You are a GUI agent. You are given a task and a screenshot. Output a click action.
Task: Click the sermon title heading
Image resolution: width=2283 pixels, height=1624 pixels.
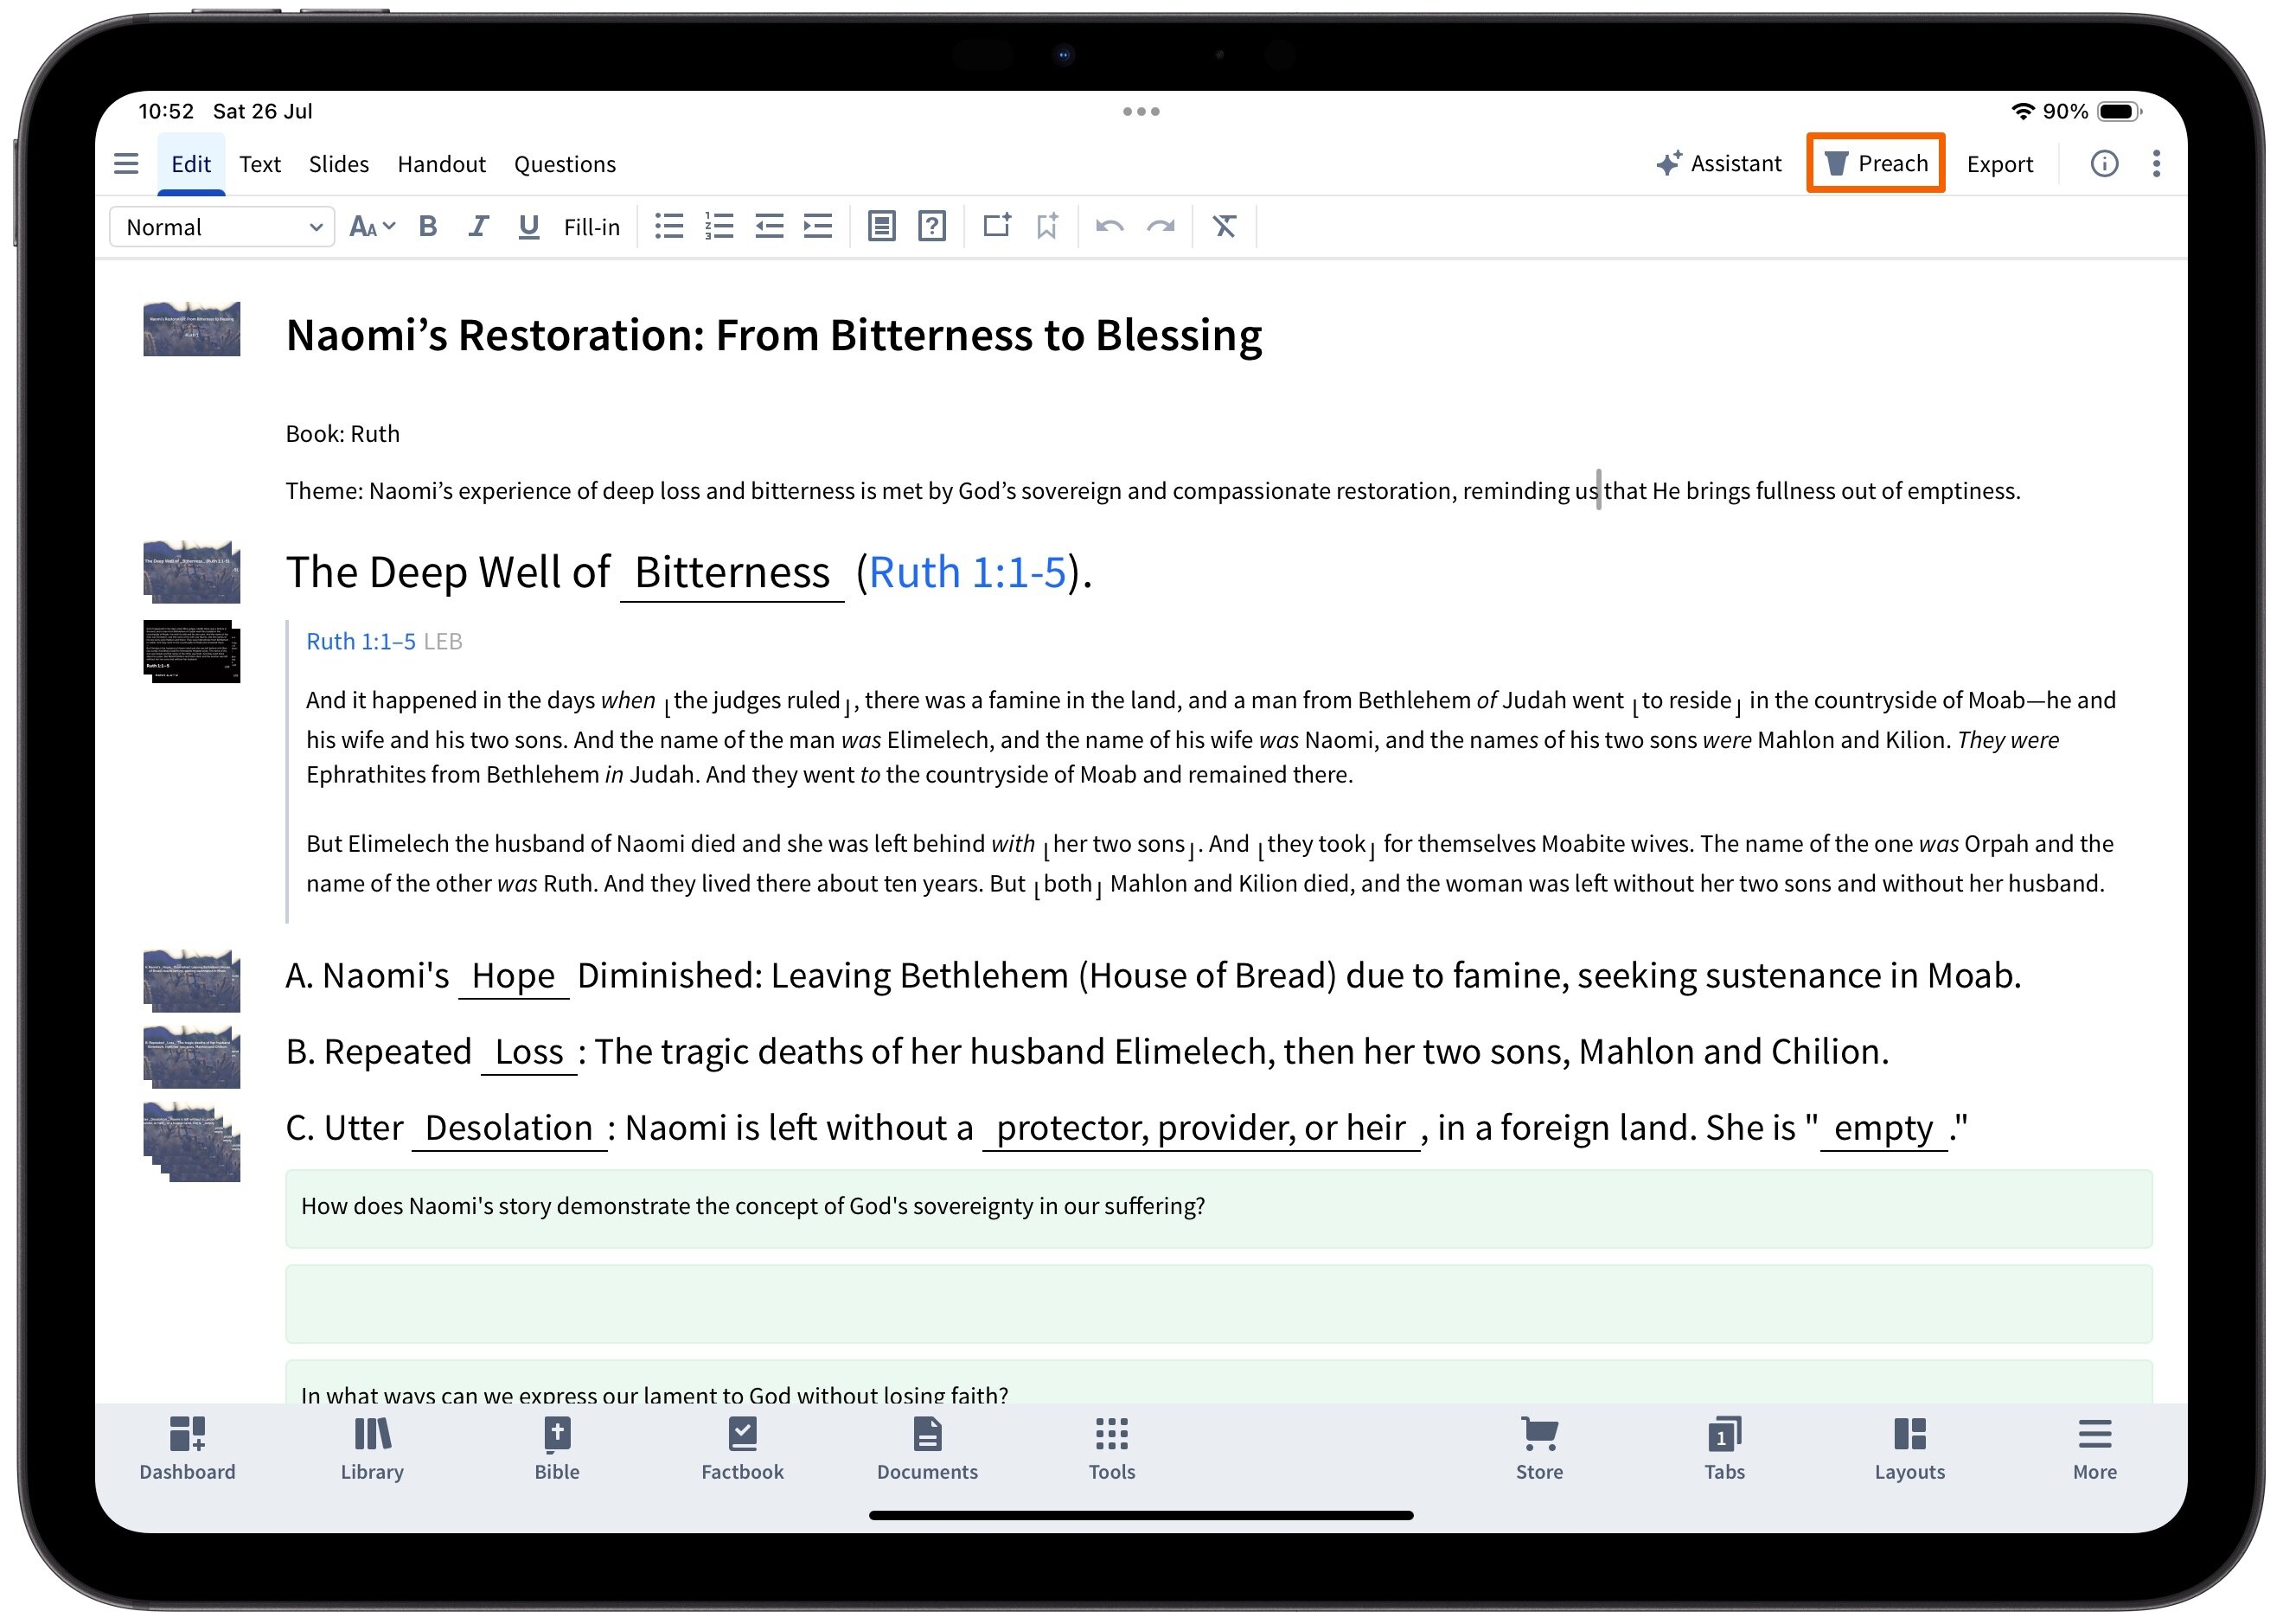tap(774, 335)
